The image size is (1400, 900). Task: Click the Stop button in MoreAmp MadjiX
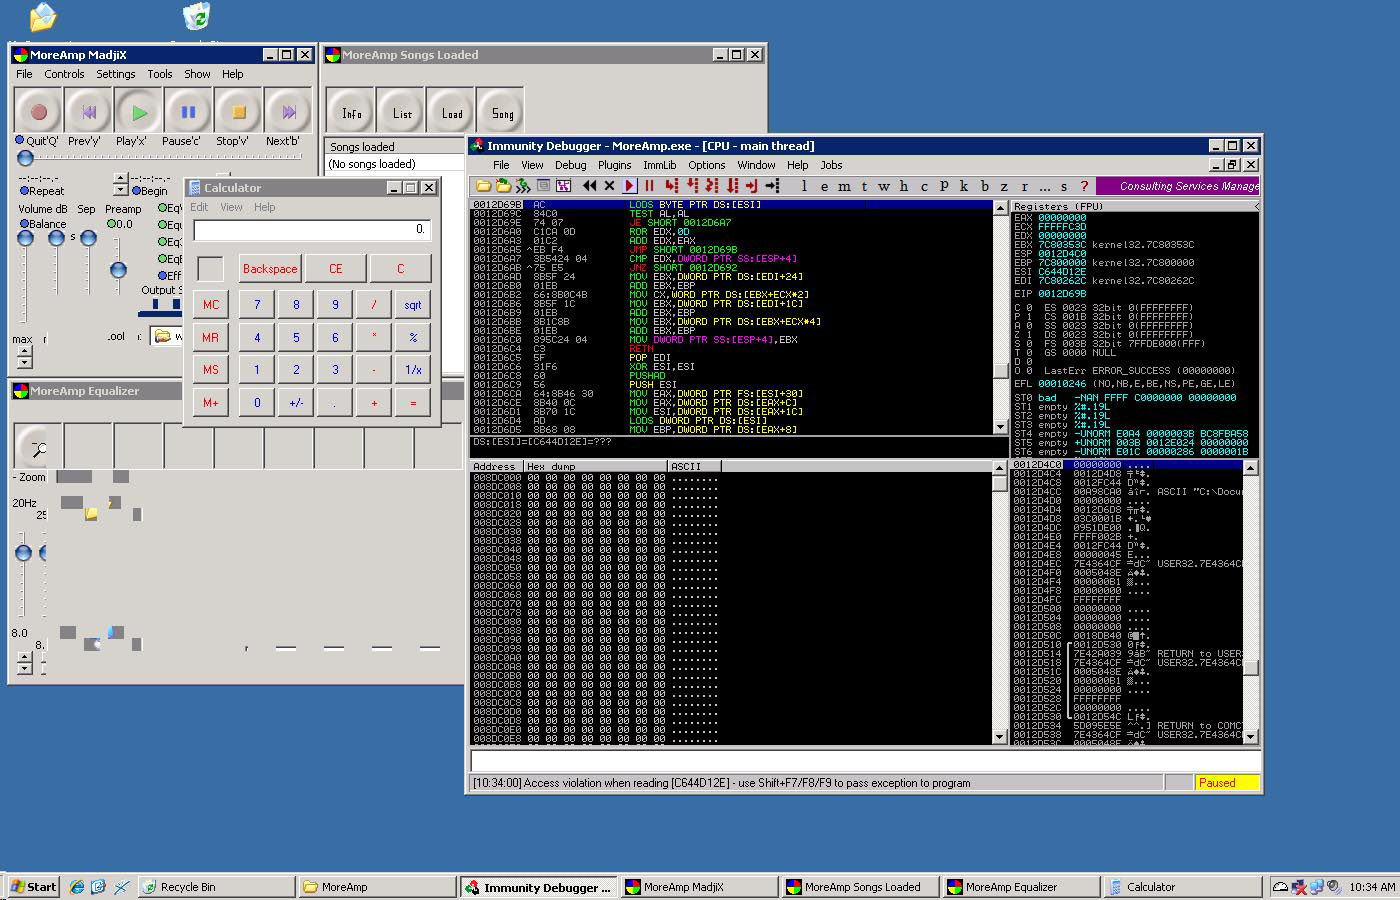[238, 112]
